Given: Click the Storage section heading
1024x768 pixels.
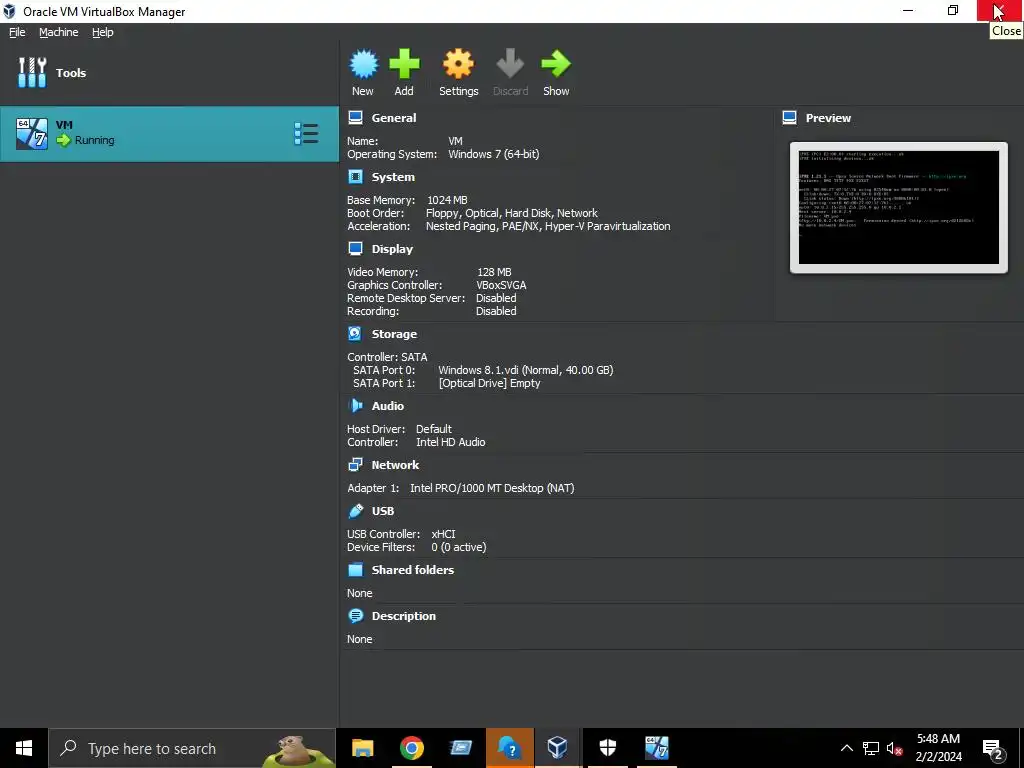Looking at the screenshot, I should [394, 334].
